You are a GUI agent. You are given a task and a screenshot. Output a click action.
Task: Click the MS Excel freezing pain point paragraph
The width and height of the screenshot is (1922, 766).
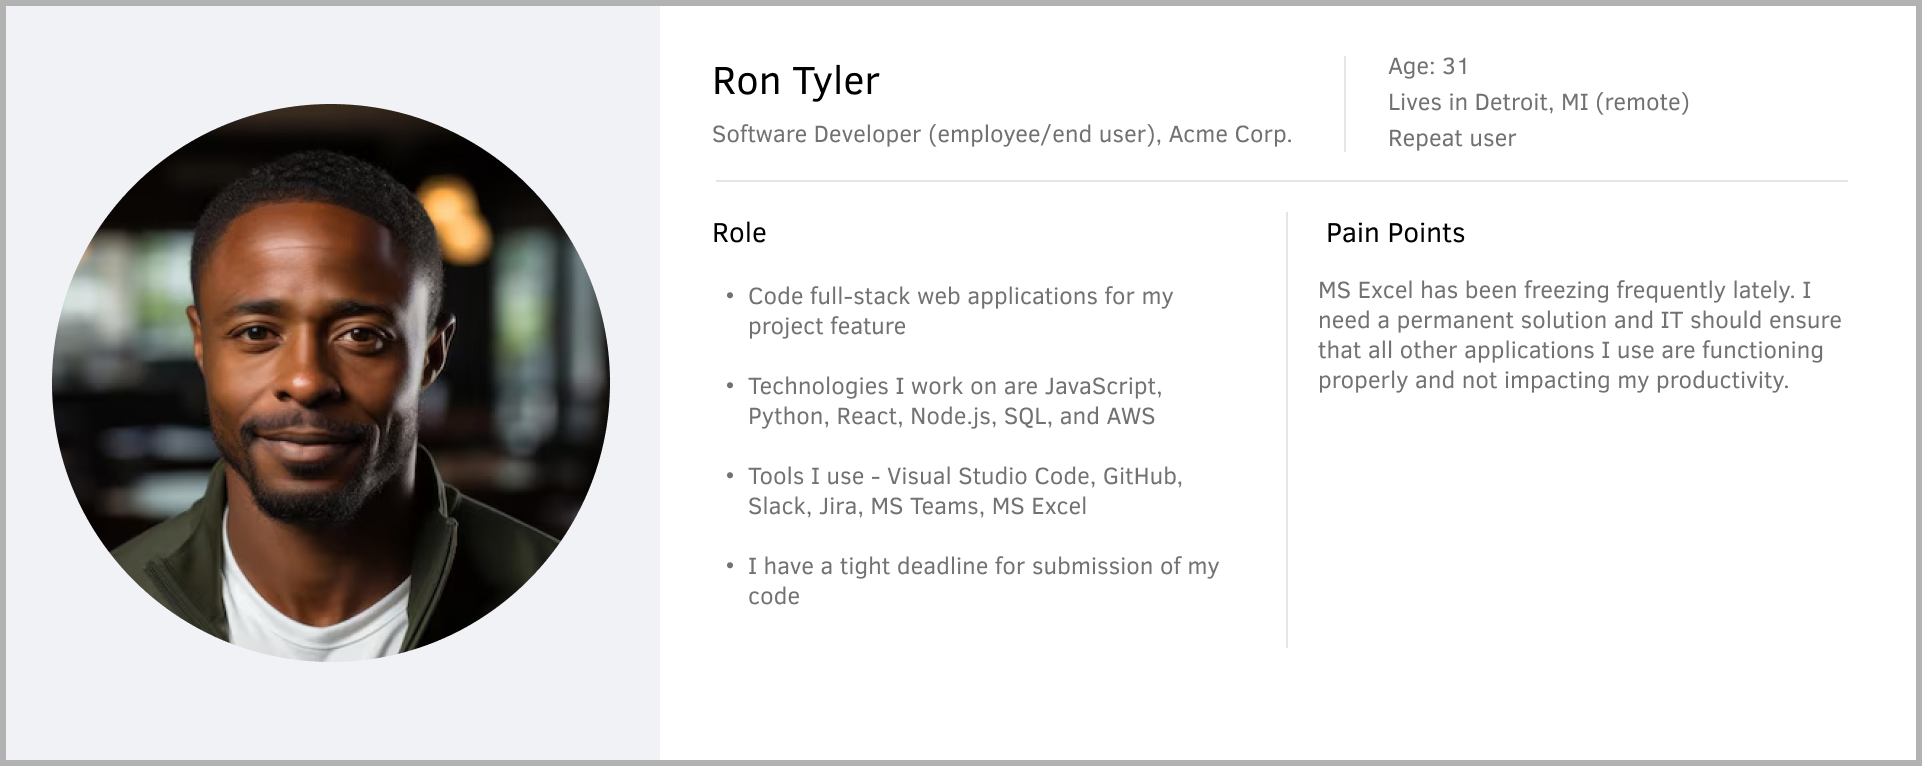[x=1578, y=335]
